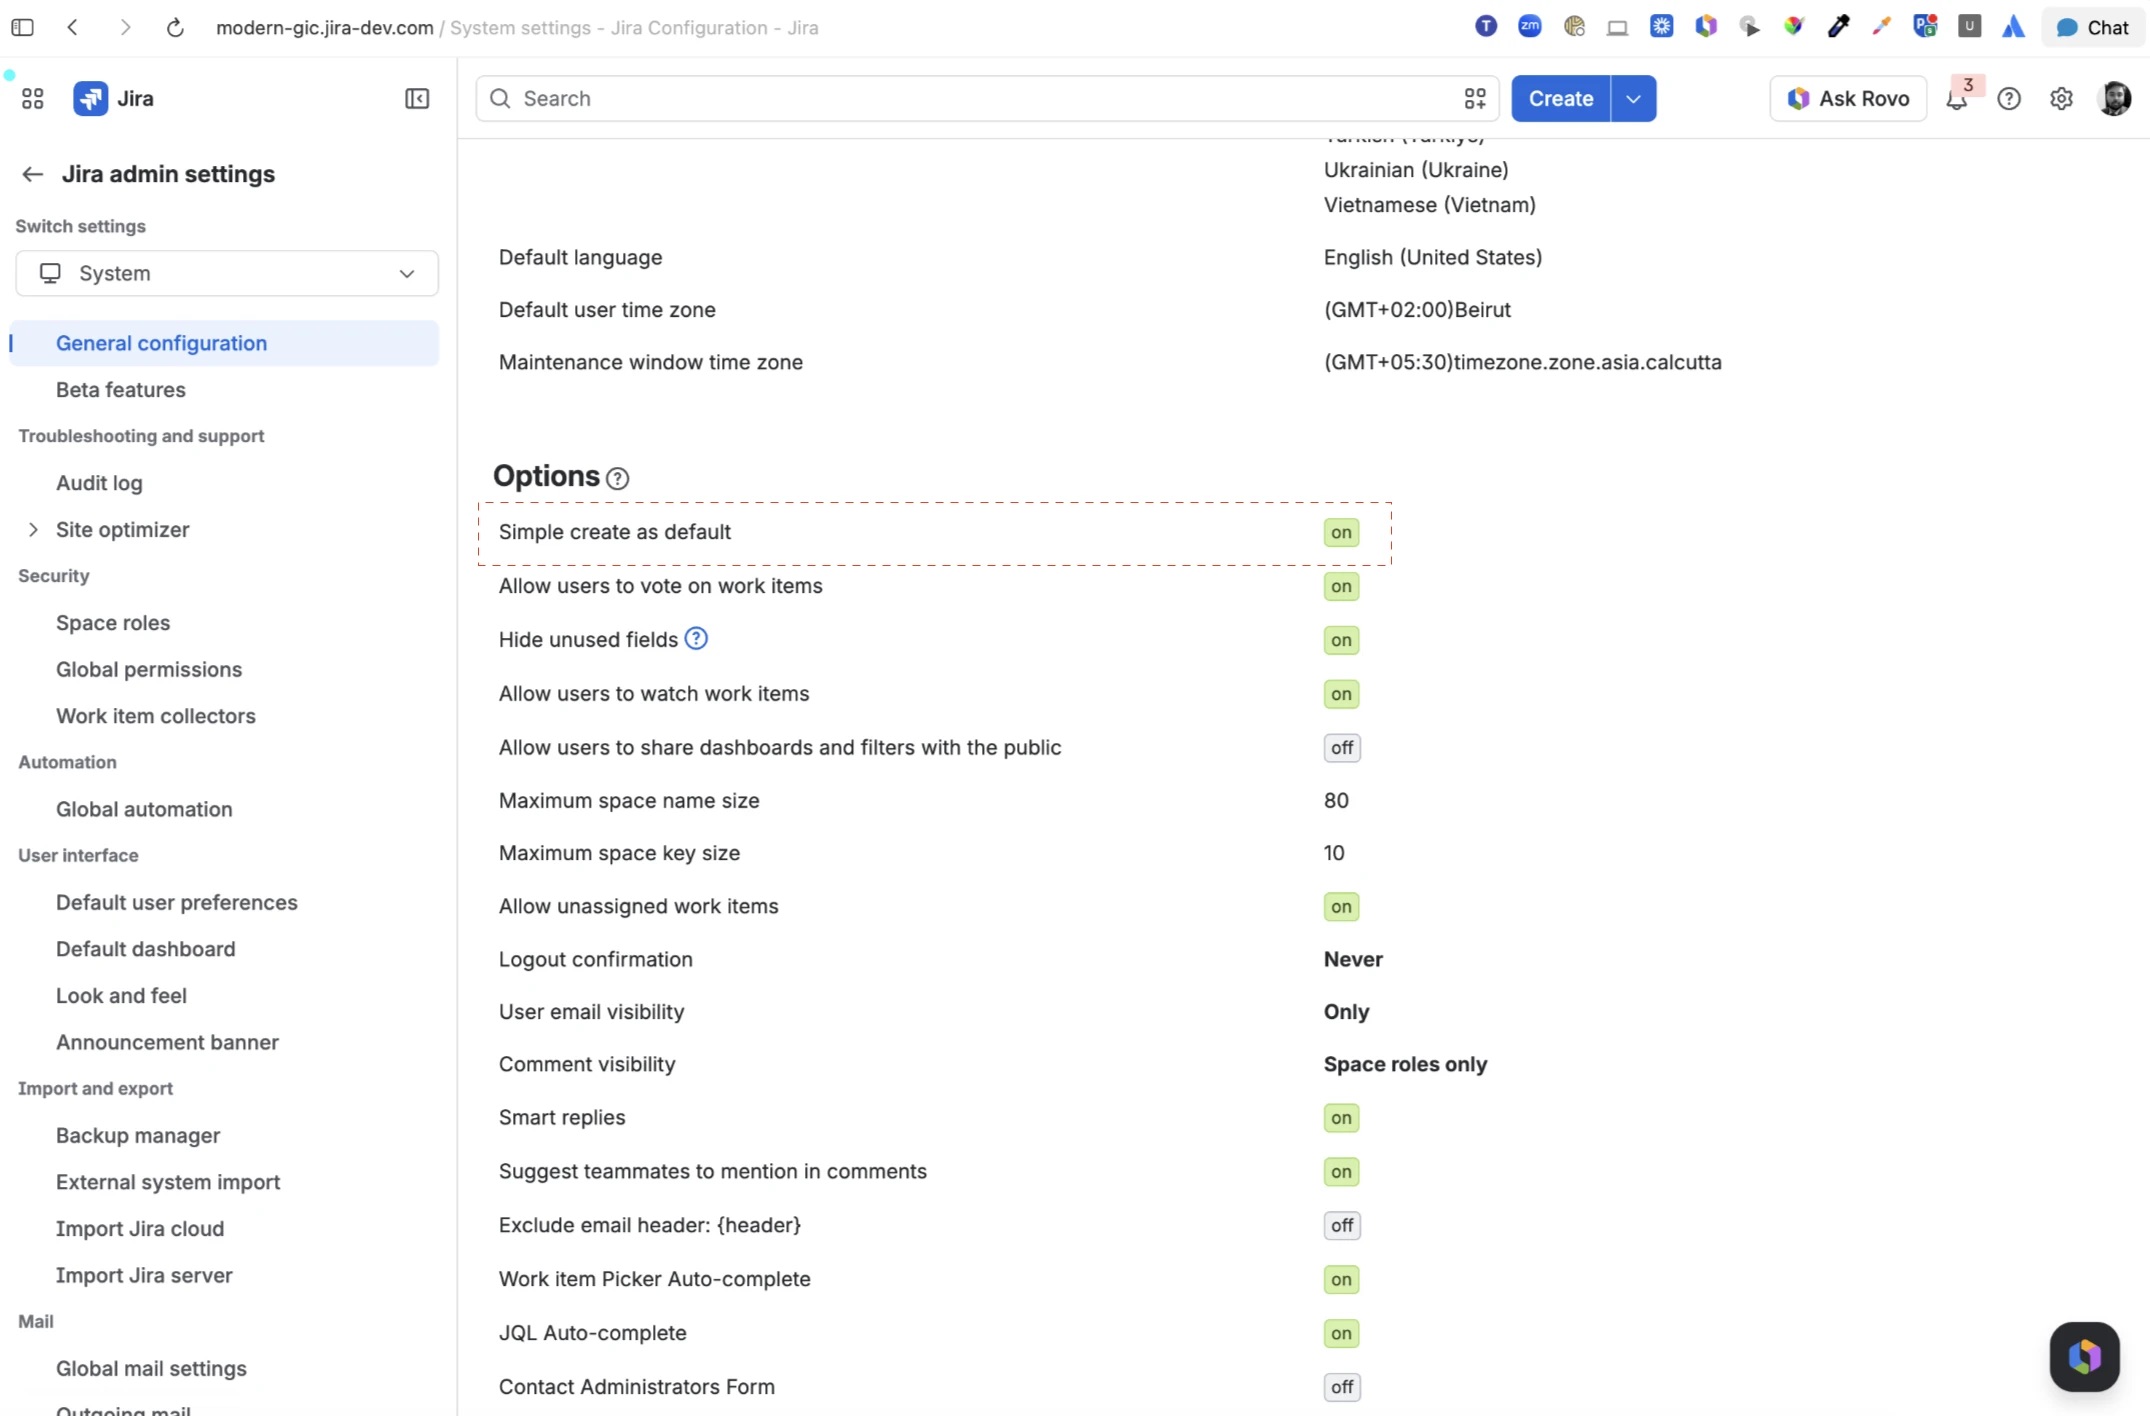
Task: Toggle the browser sidebar panel icon
Action: (x=22, y=28)
